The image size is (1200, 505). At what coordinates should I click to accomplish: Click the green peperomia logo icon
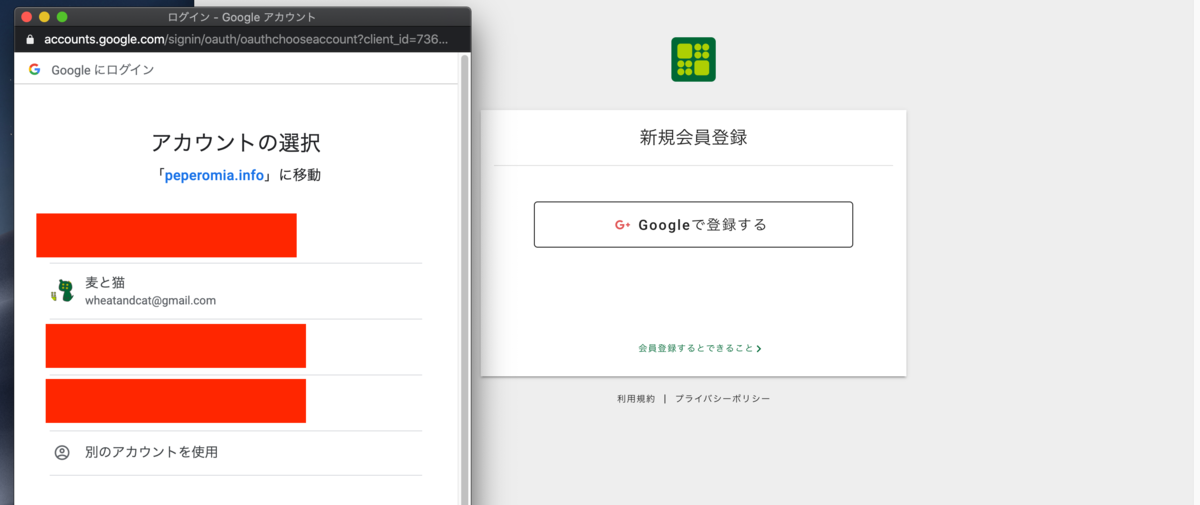coord(693,59)
